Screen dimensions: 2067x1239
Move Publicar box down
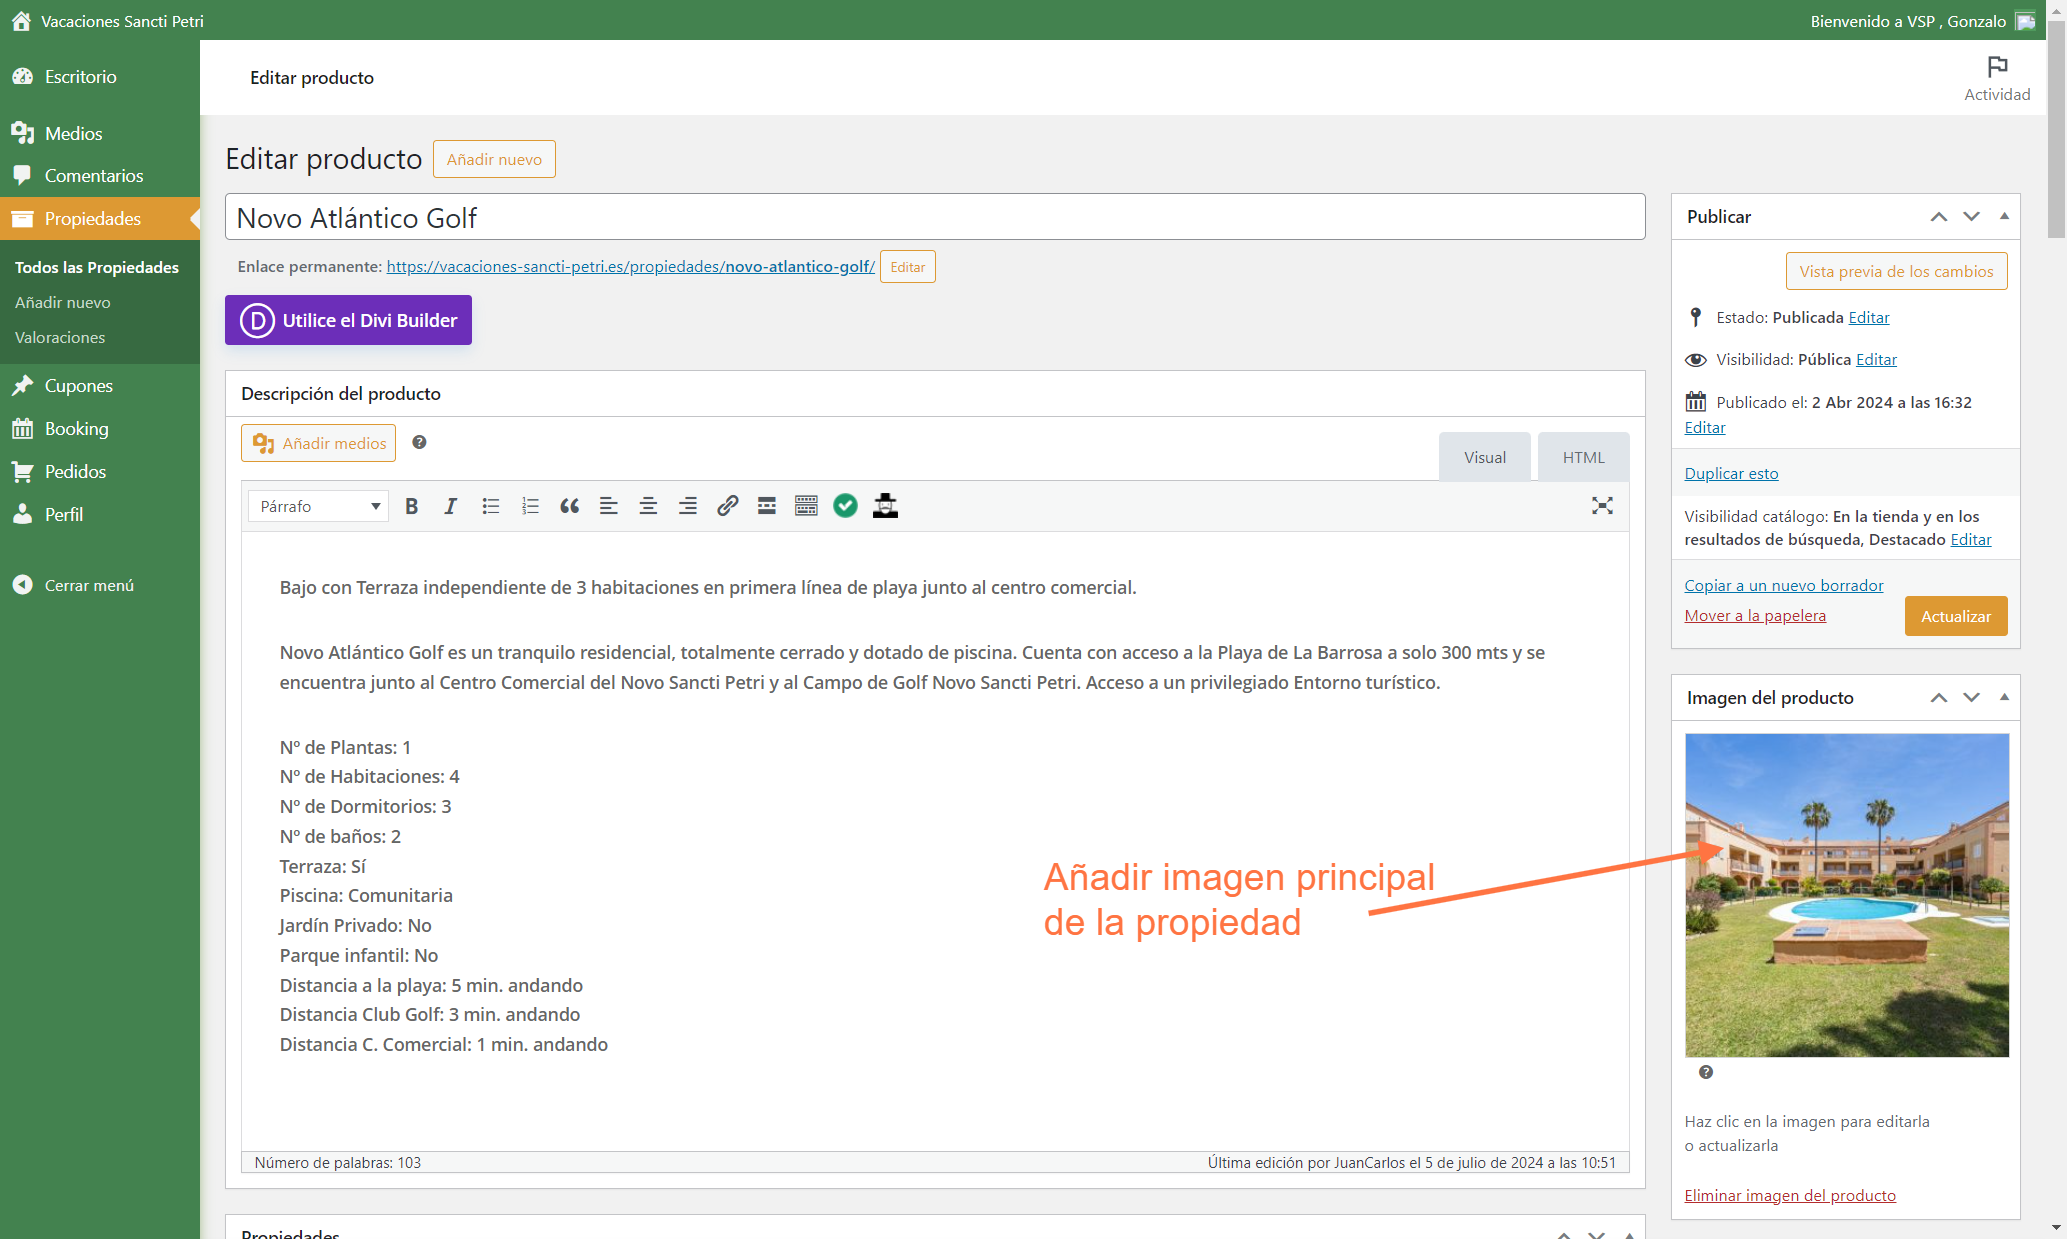pos(1971,217)
